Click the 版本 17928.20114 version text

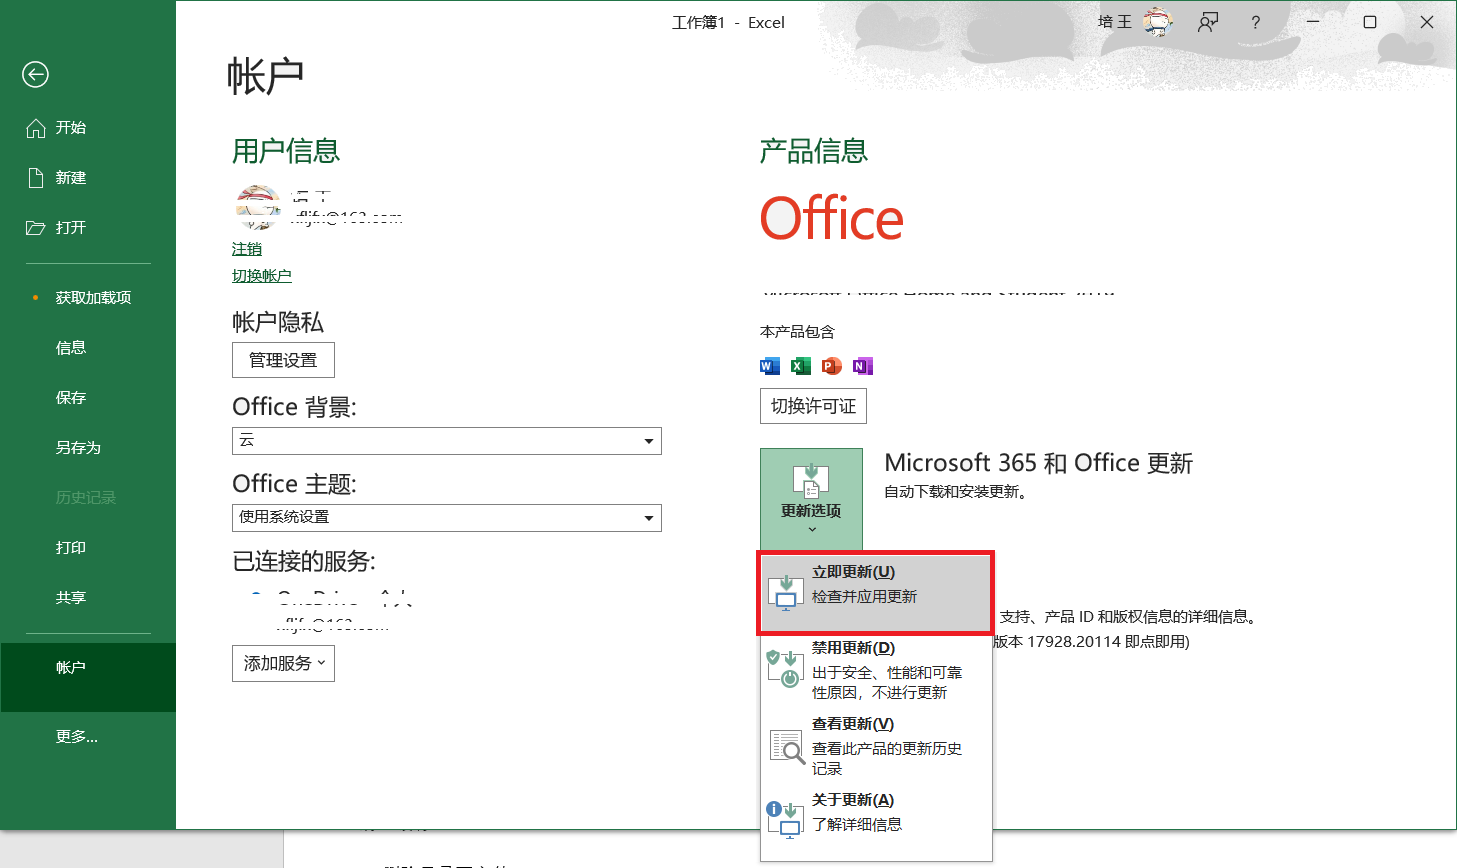[1092, 642]
